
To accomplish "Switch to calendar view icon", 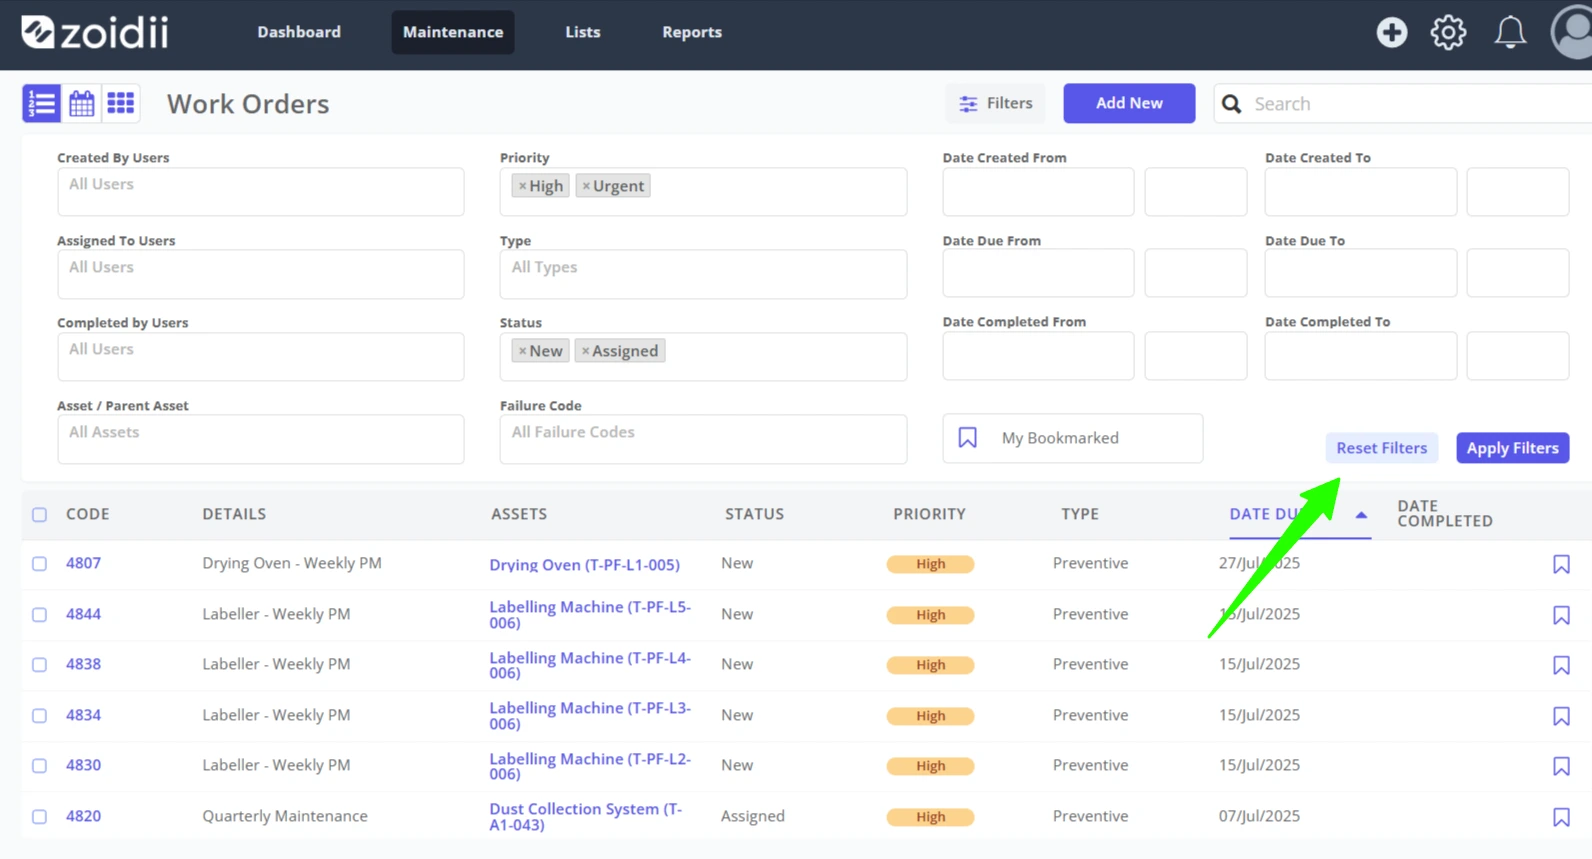I will click(x=82, y=103).
